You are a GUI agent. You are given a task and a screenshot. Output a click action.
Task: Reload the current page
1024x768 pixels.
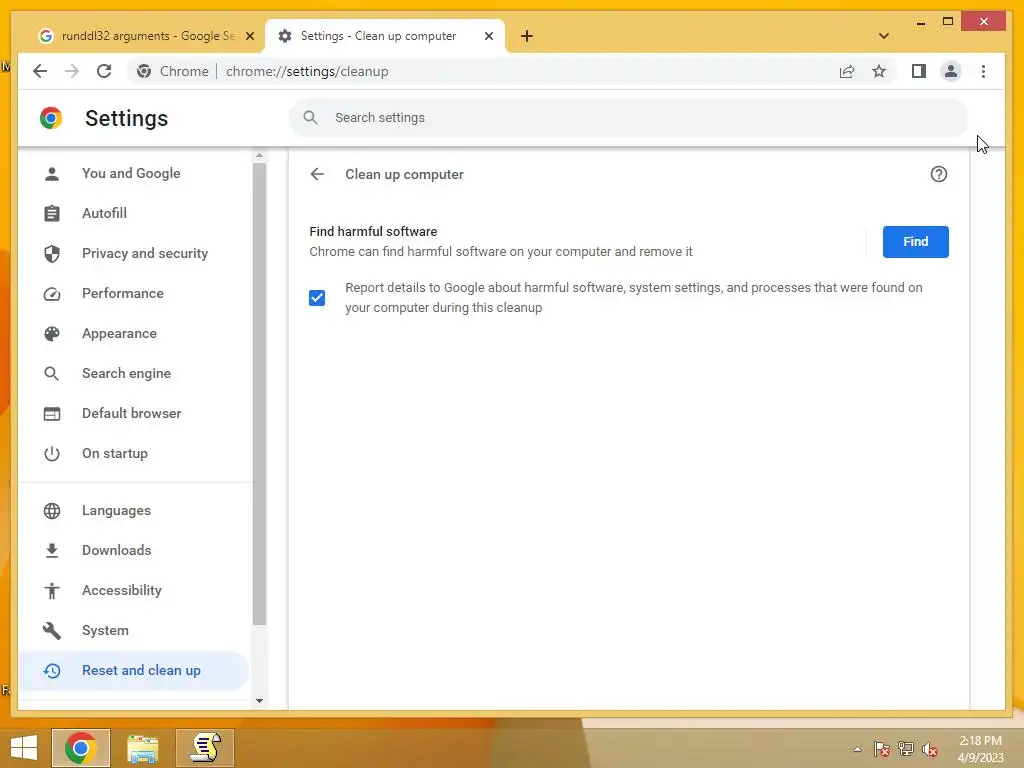[x=104, y=71]
